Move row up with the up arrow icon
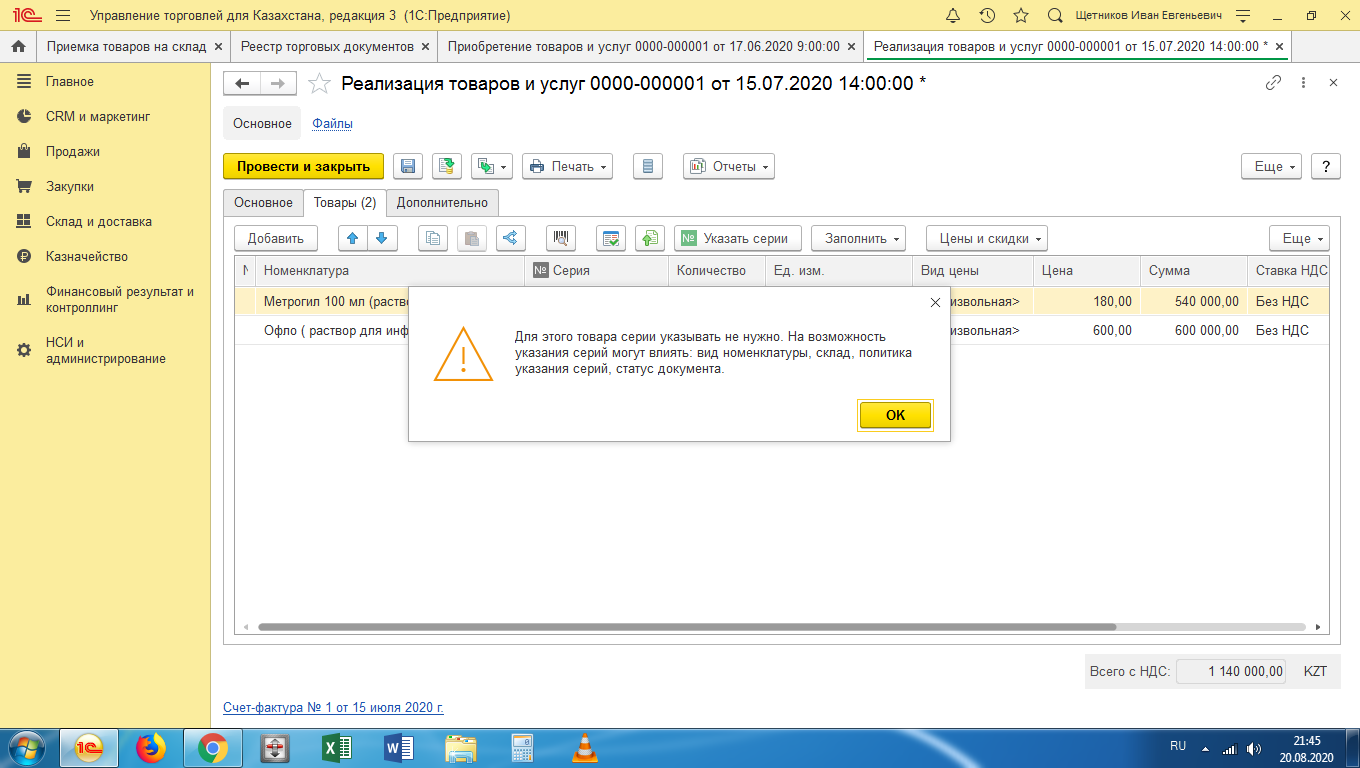This screenshot has width=1360, height=768. click(x=353, y=238)
